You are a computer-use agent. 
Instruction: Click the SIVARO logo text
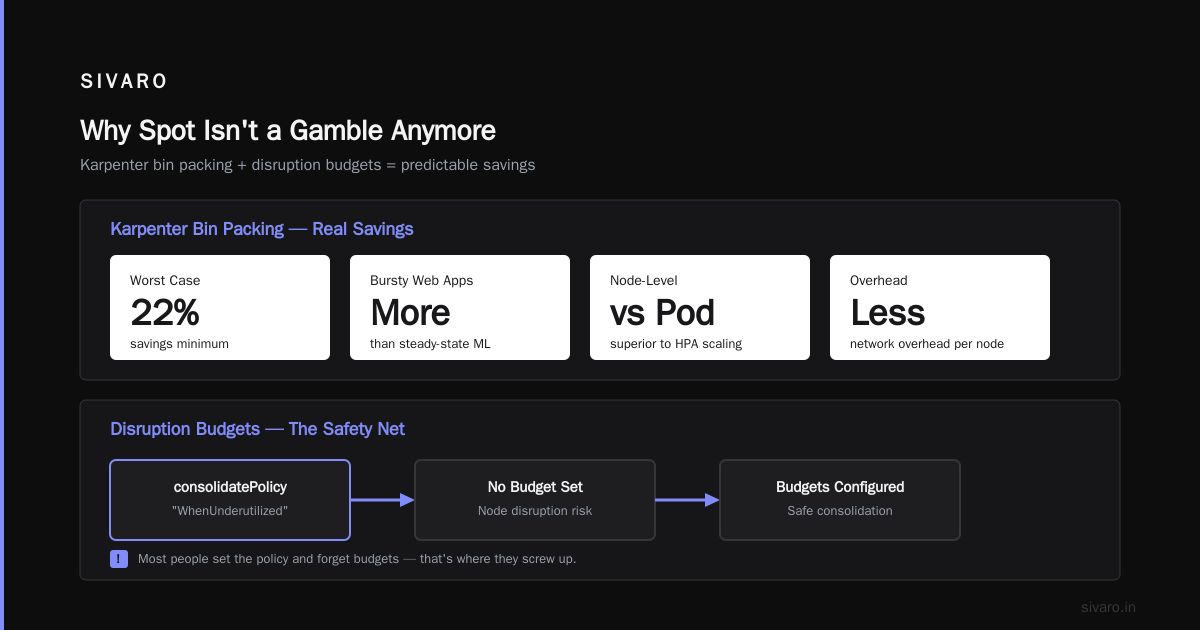(x=124, y=82)
